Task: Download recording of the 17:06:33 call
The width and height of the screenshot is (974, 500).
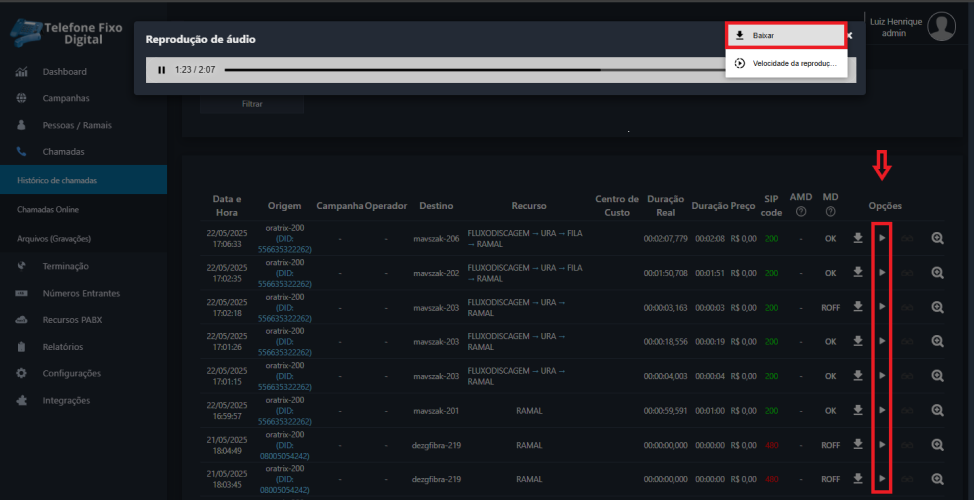Action: point(857,239)
